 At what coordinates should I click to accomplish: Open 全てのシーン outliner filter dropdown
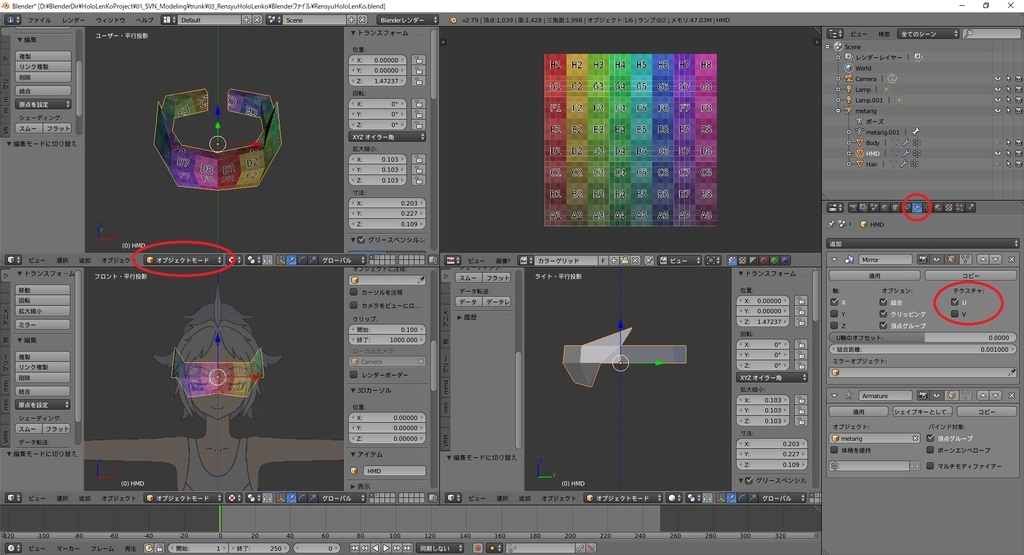tap(928, 34)
